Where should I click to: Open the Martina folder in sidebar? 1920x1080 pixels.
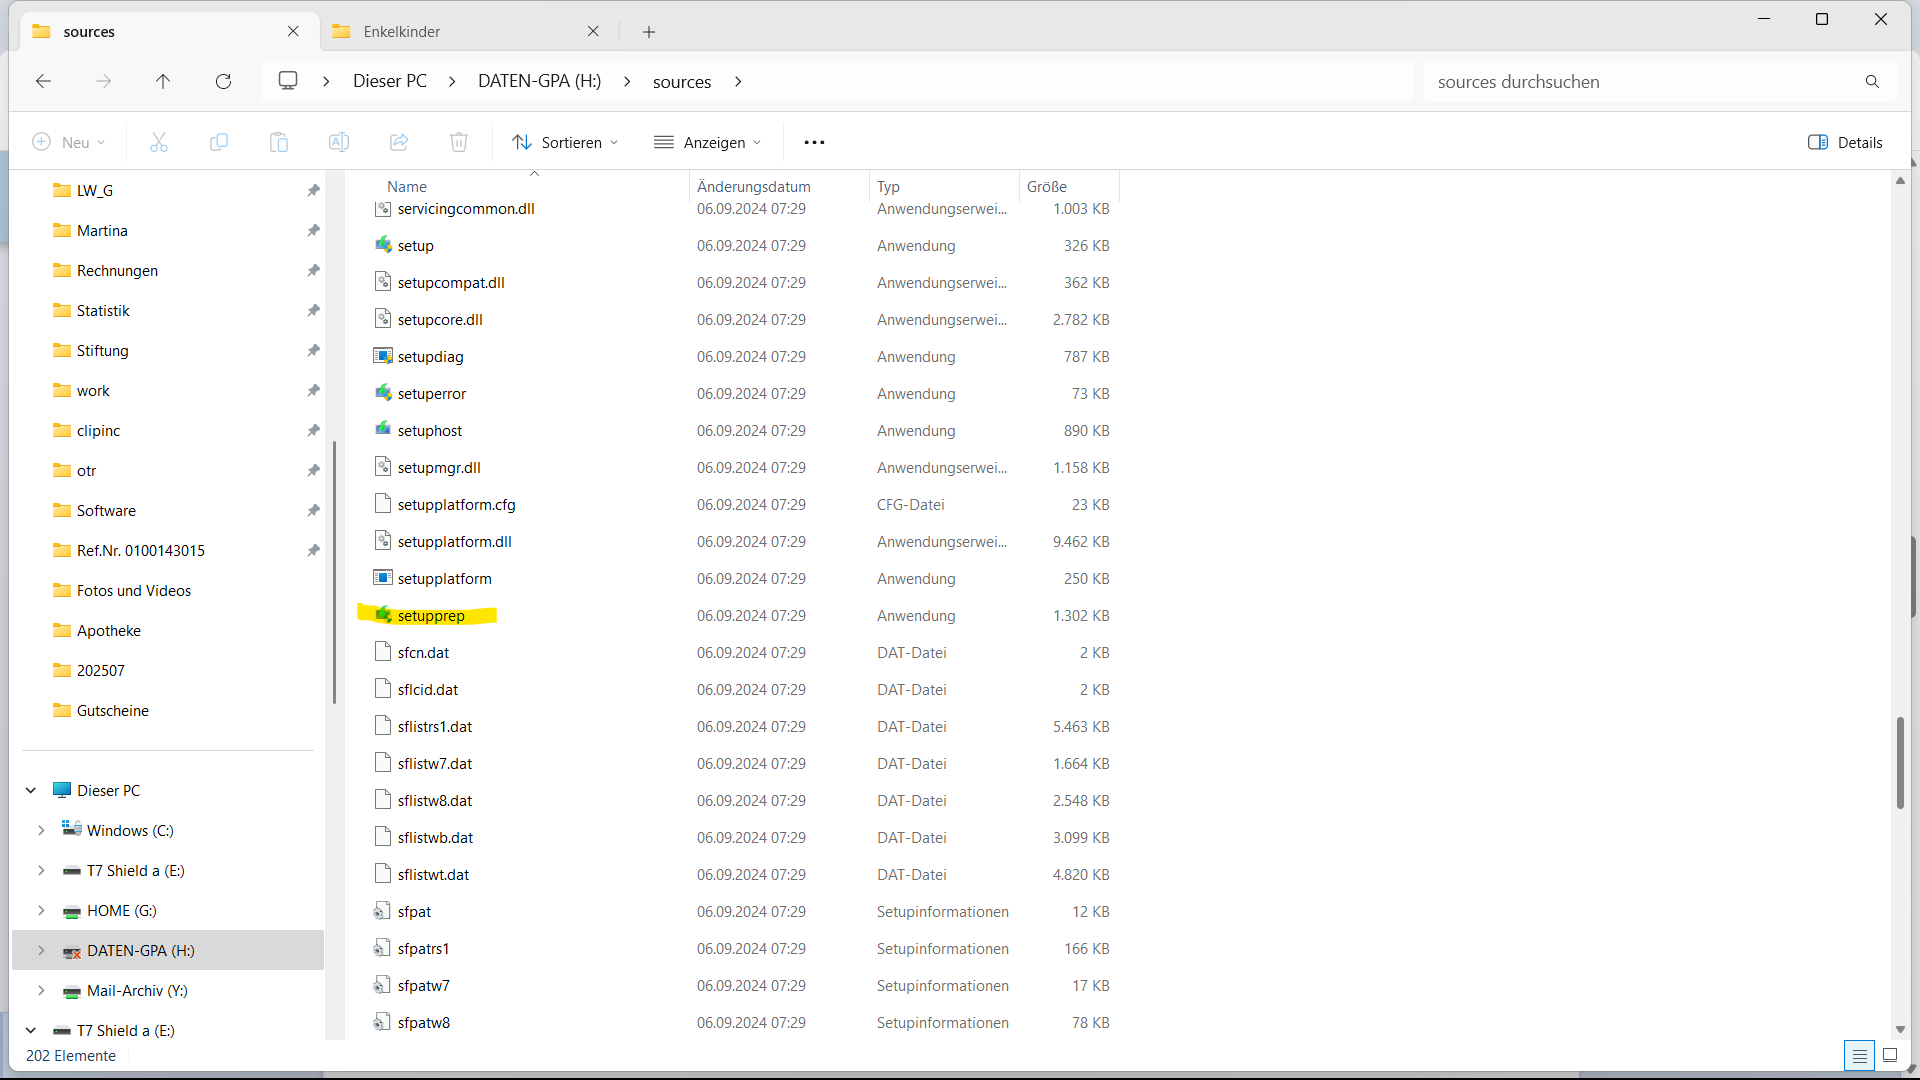[102, 230]
